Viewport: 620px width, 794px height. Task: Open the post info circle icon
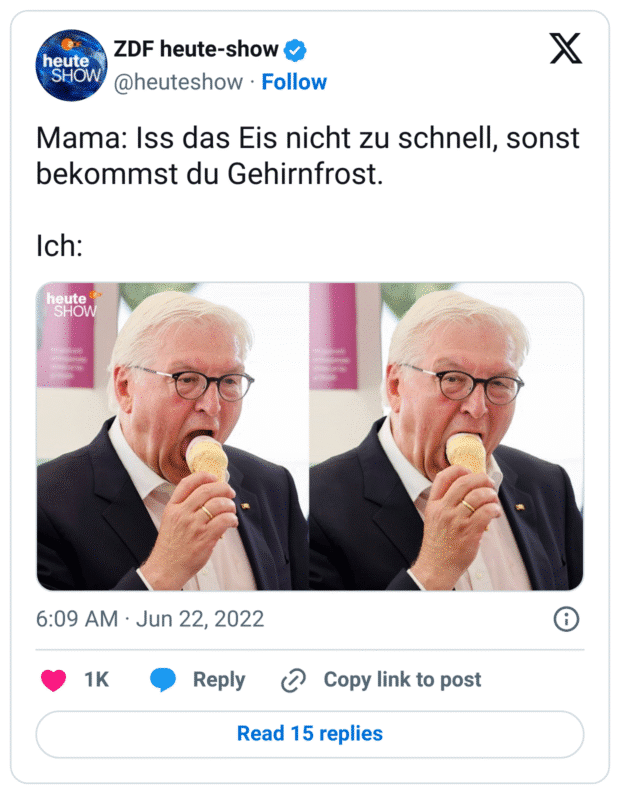[x=566, y=619]
